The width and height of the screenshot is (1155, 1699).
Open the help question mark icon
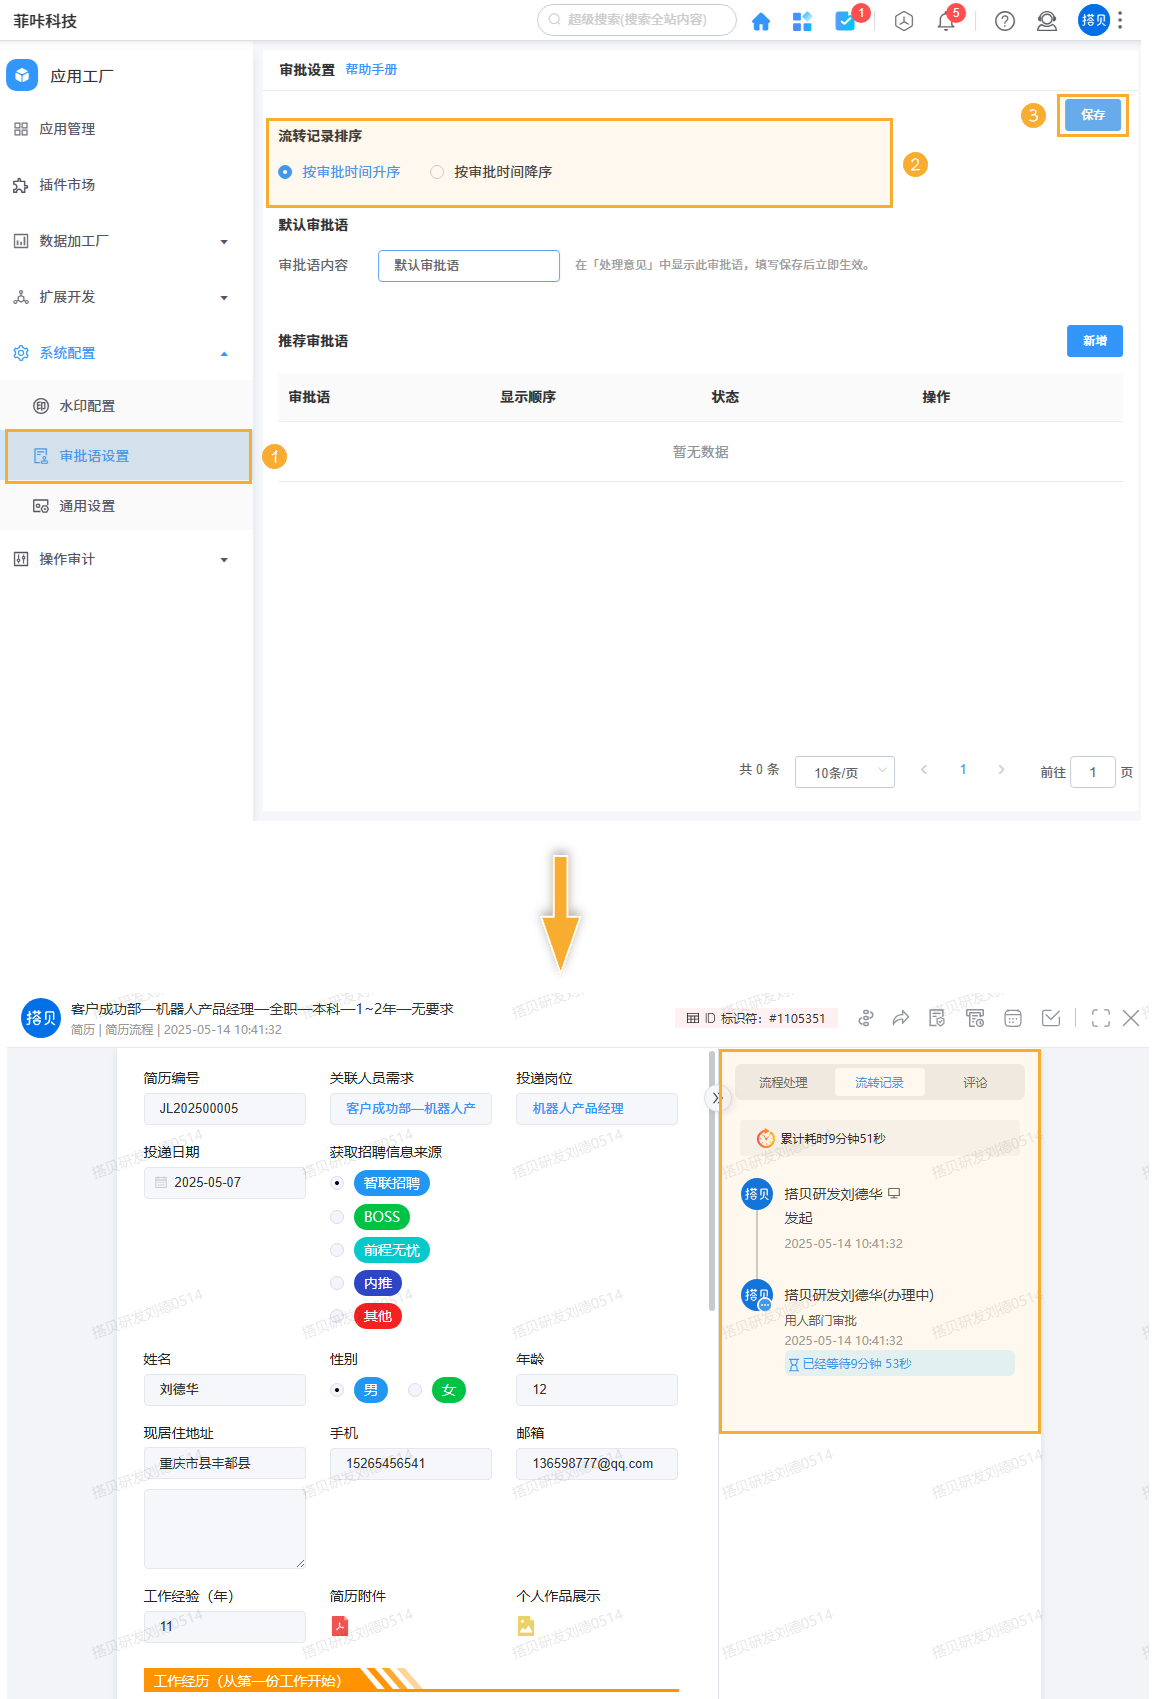point(1005,21)
